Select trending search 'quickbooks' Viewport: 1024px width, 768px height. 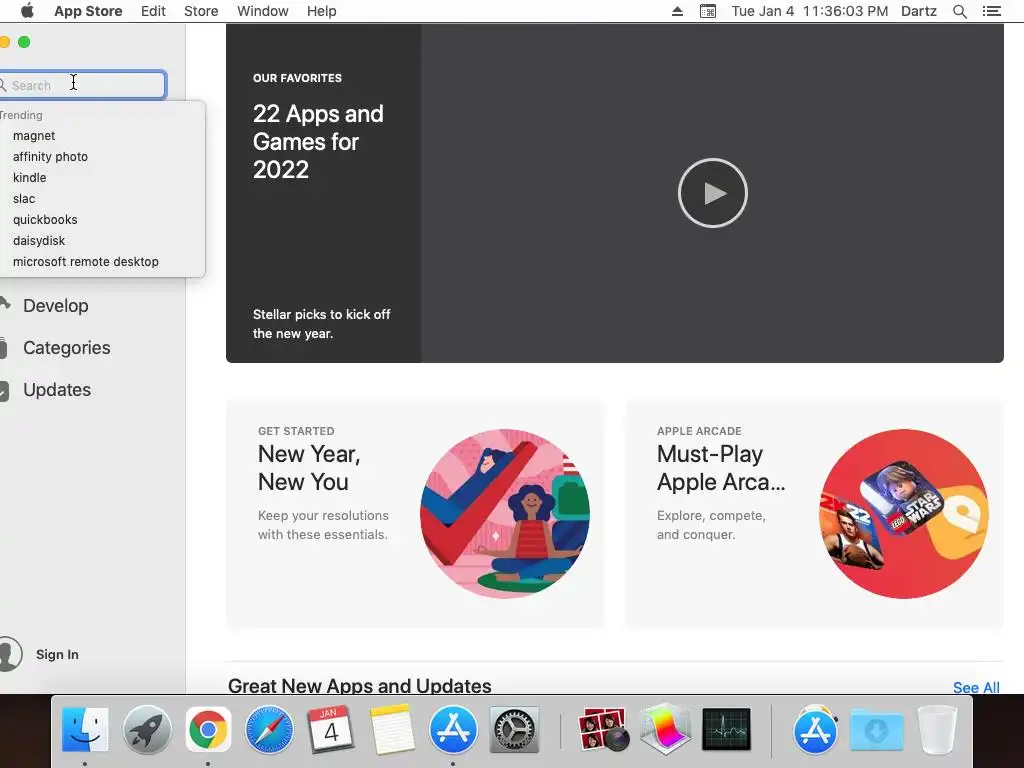[45, 219]
